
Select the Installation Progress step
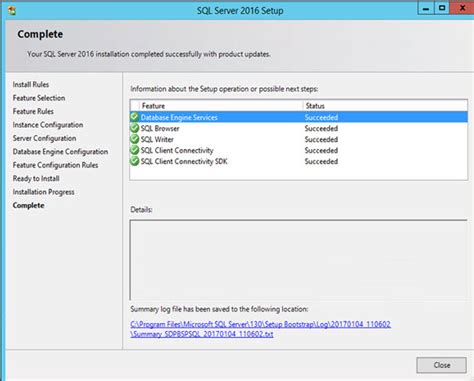point(44,192)
